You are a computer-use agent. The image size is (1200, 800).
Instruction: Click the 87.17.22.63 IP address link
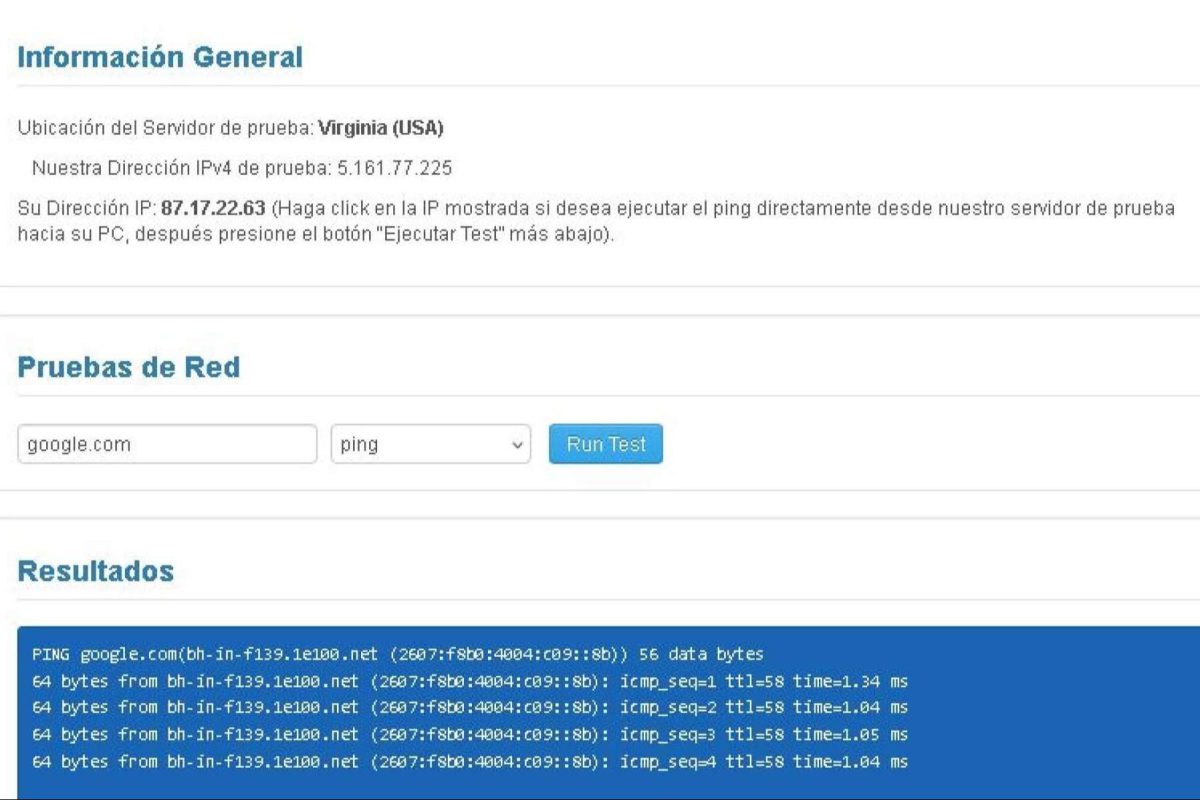click(x=212, y=208)
